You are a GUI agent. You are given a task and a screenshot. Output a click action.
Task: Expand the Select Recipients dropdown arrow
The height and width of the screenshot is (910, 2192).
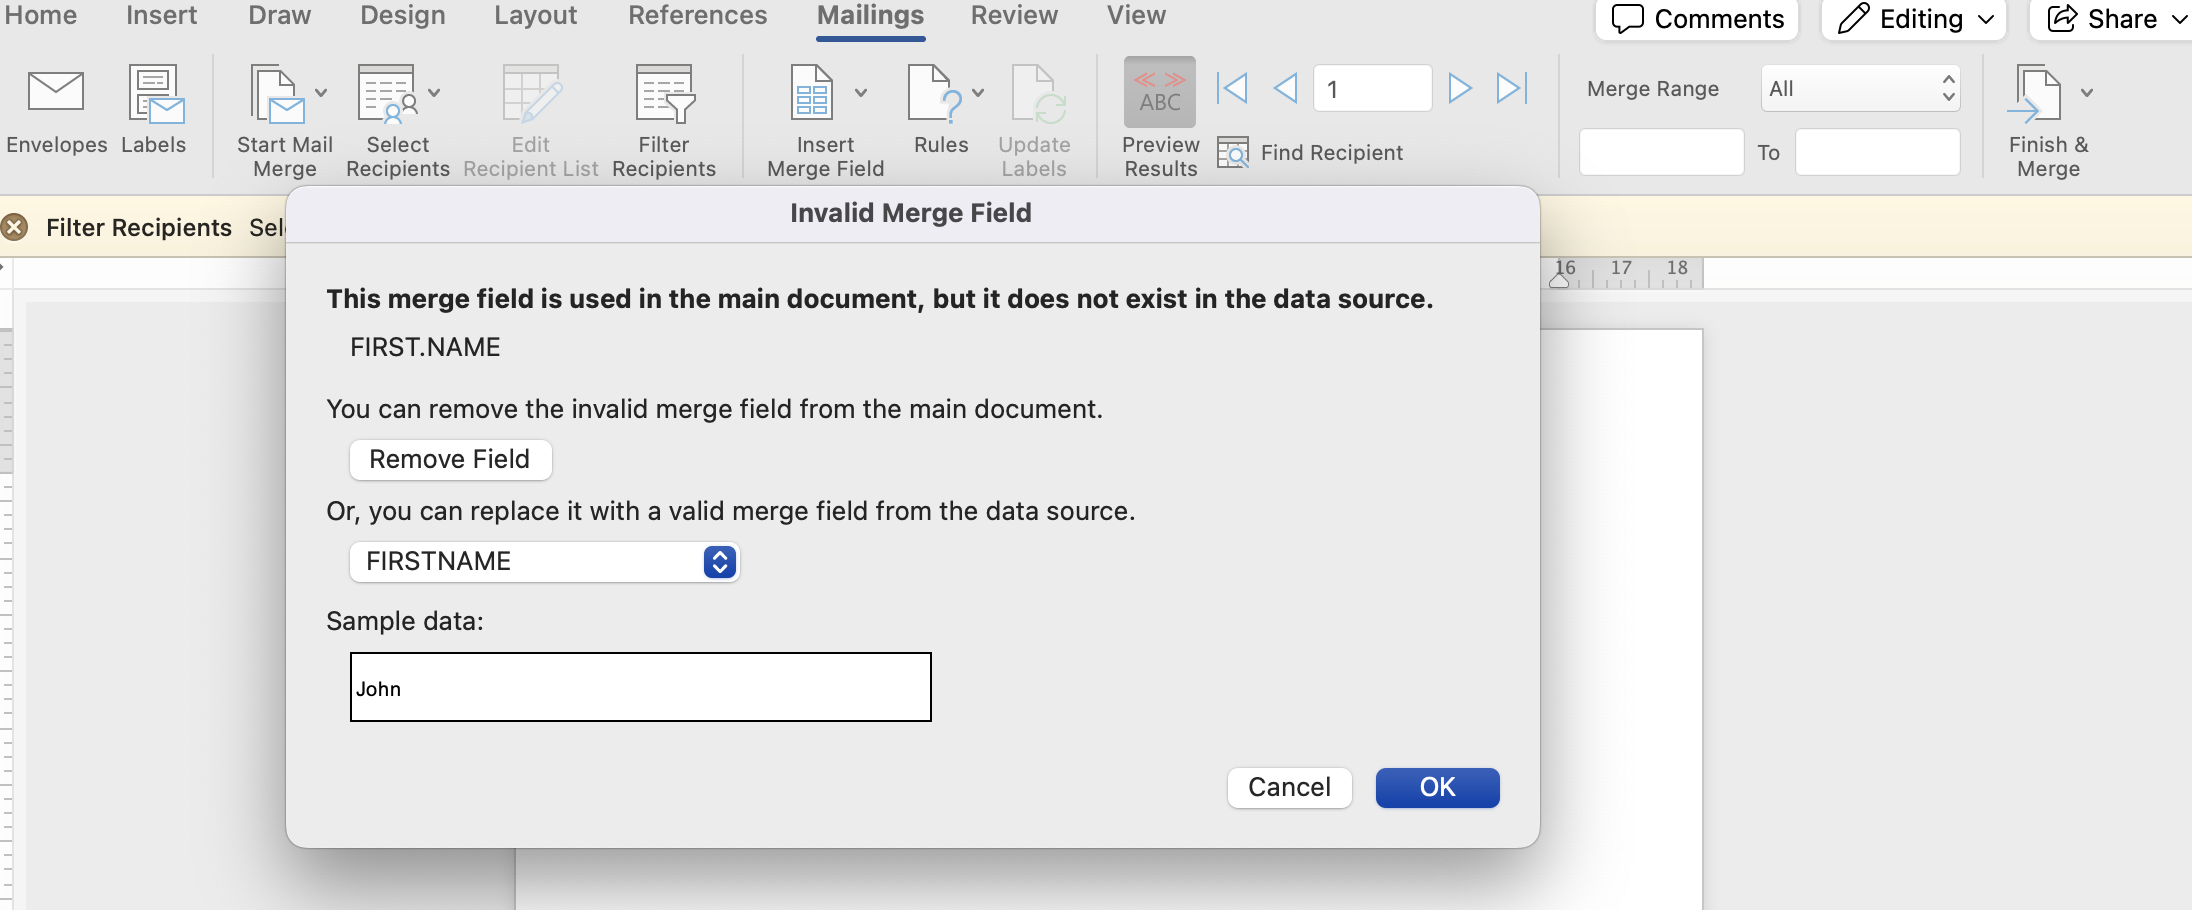pyautogui.click(x=434, y=93)
